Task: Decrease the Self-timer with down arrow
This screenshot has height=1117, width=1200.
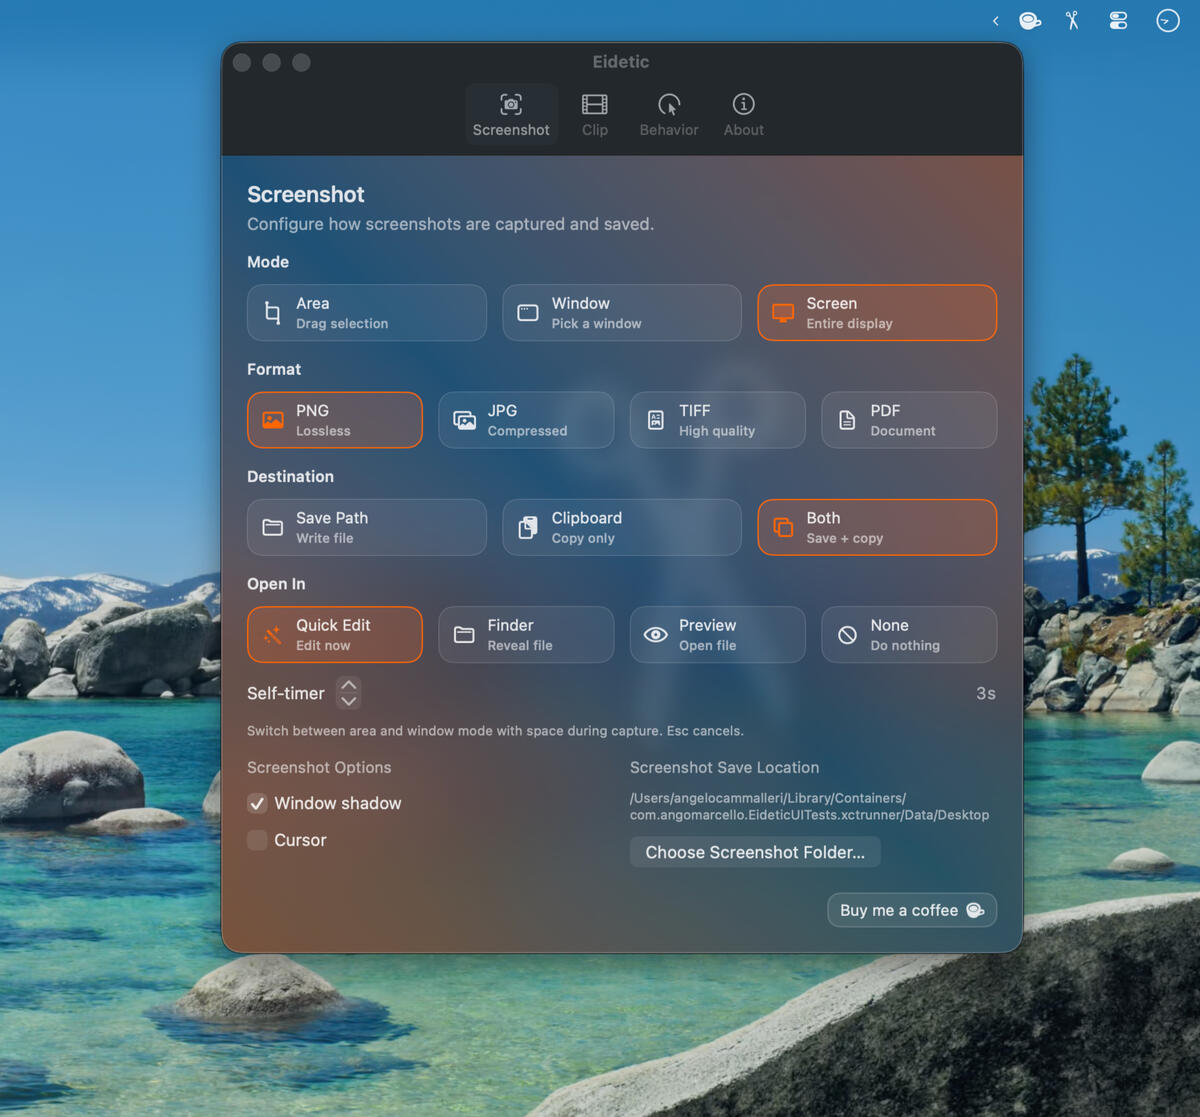Action: tap(348, 701)
